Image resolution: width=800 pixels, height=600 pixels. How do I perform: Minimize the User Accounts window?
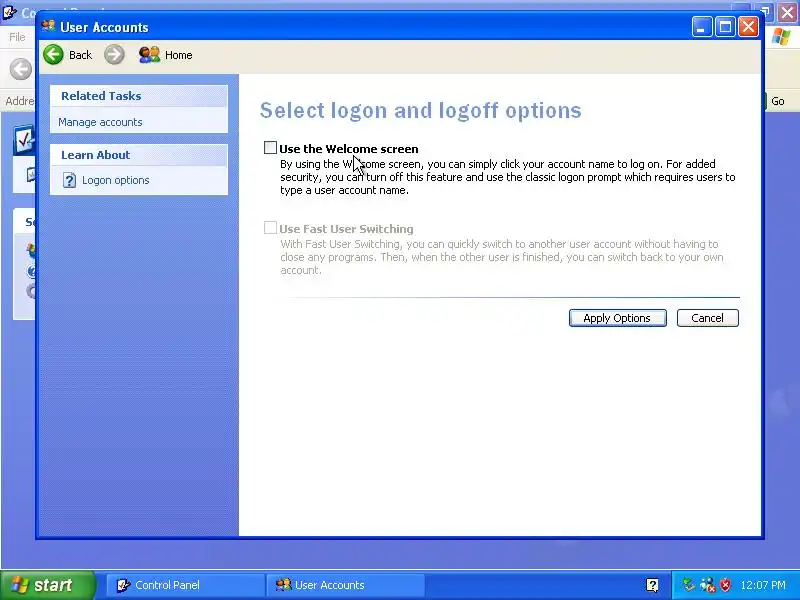pos(702,27)
